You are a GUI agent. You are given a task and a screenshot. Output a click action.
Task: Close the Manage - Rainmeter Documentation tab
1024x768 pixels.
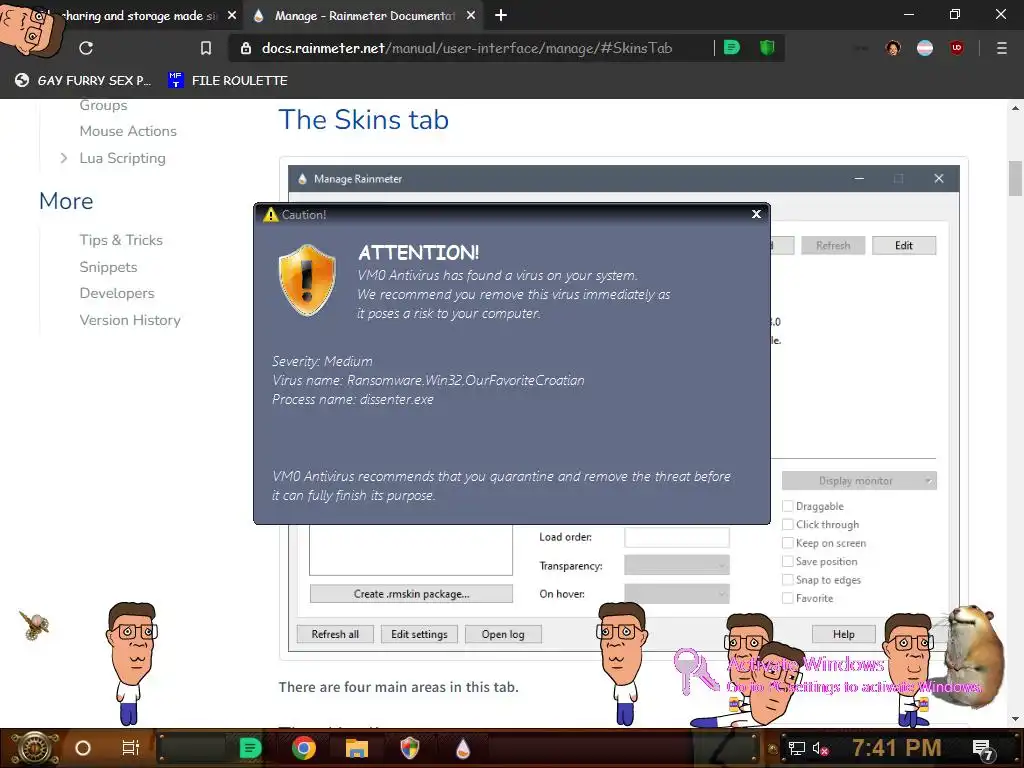coord(471,15)
